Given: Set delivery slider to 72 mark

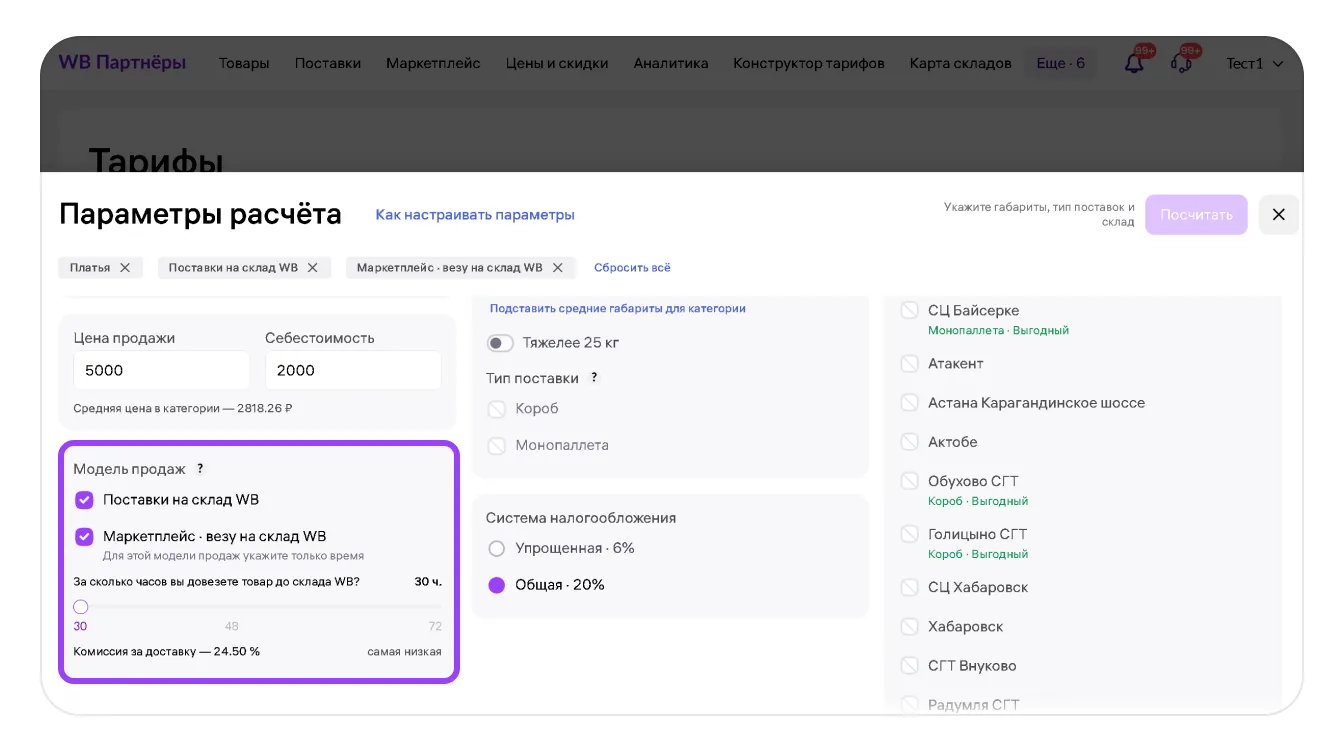Looking at the screenshot, I should tap(434, 626).
